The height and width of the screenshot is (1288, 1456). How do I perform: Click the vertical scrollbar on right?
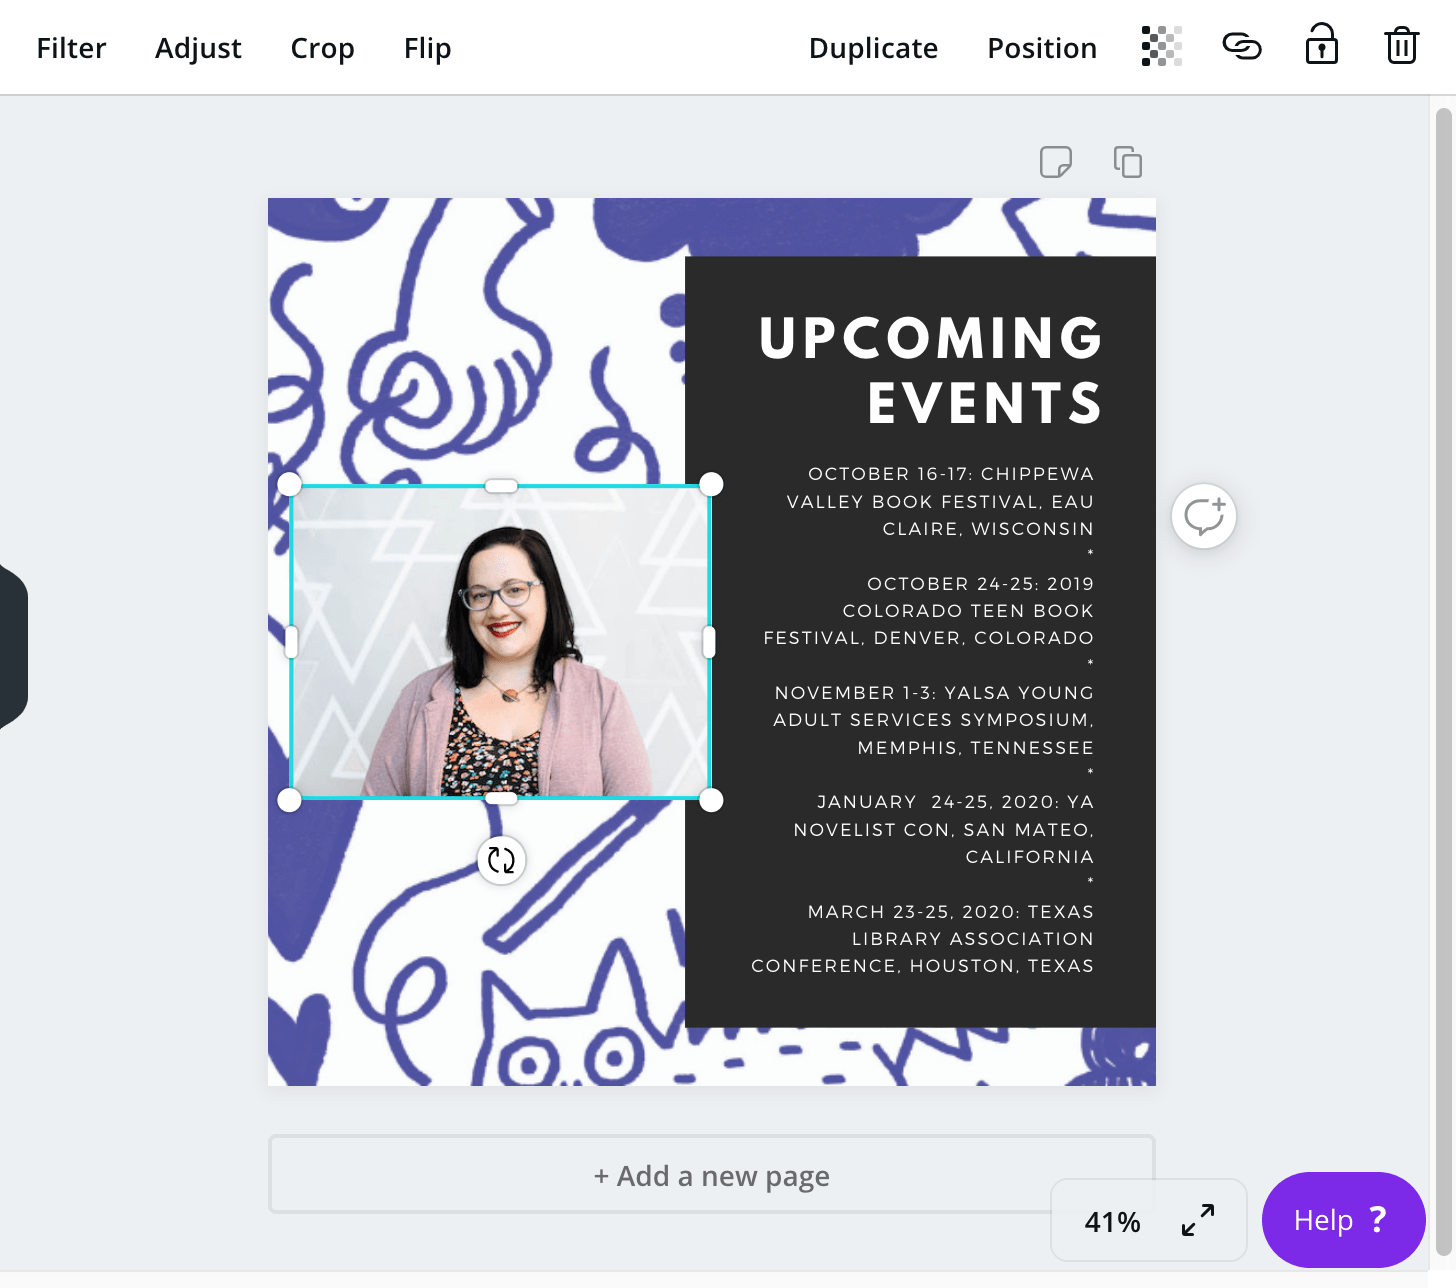point(1443,680)
